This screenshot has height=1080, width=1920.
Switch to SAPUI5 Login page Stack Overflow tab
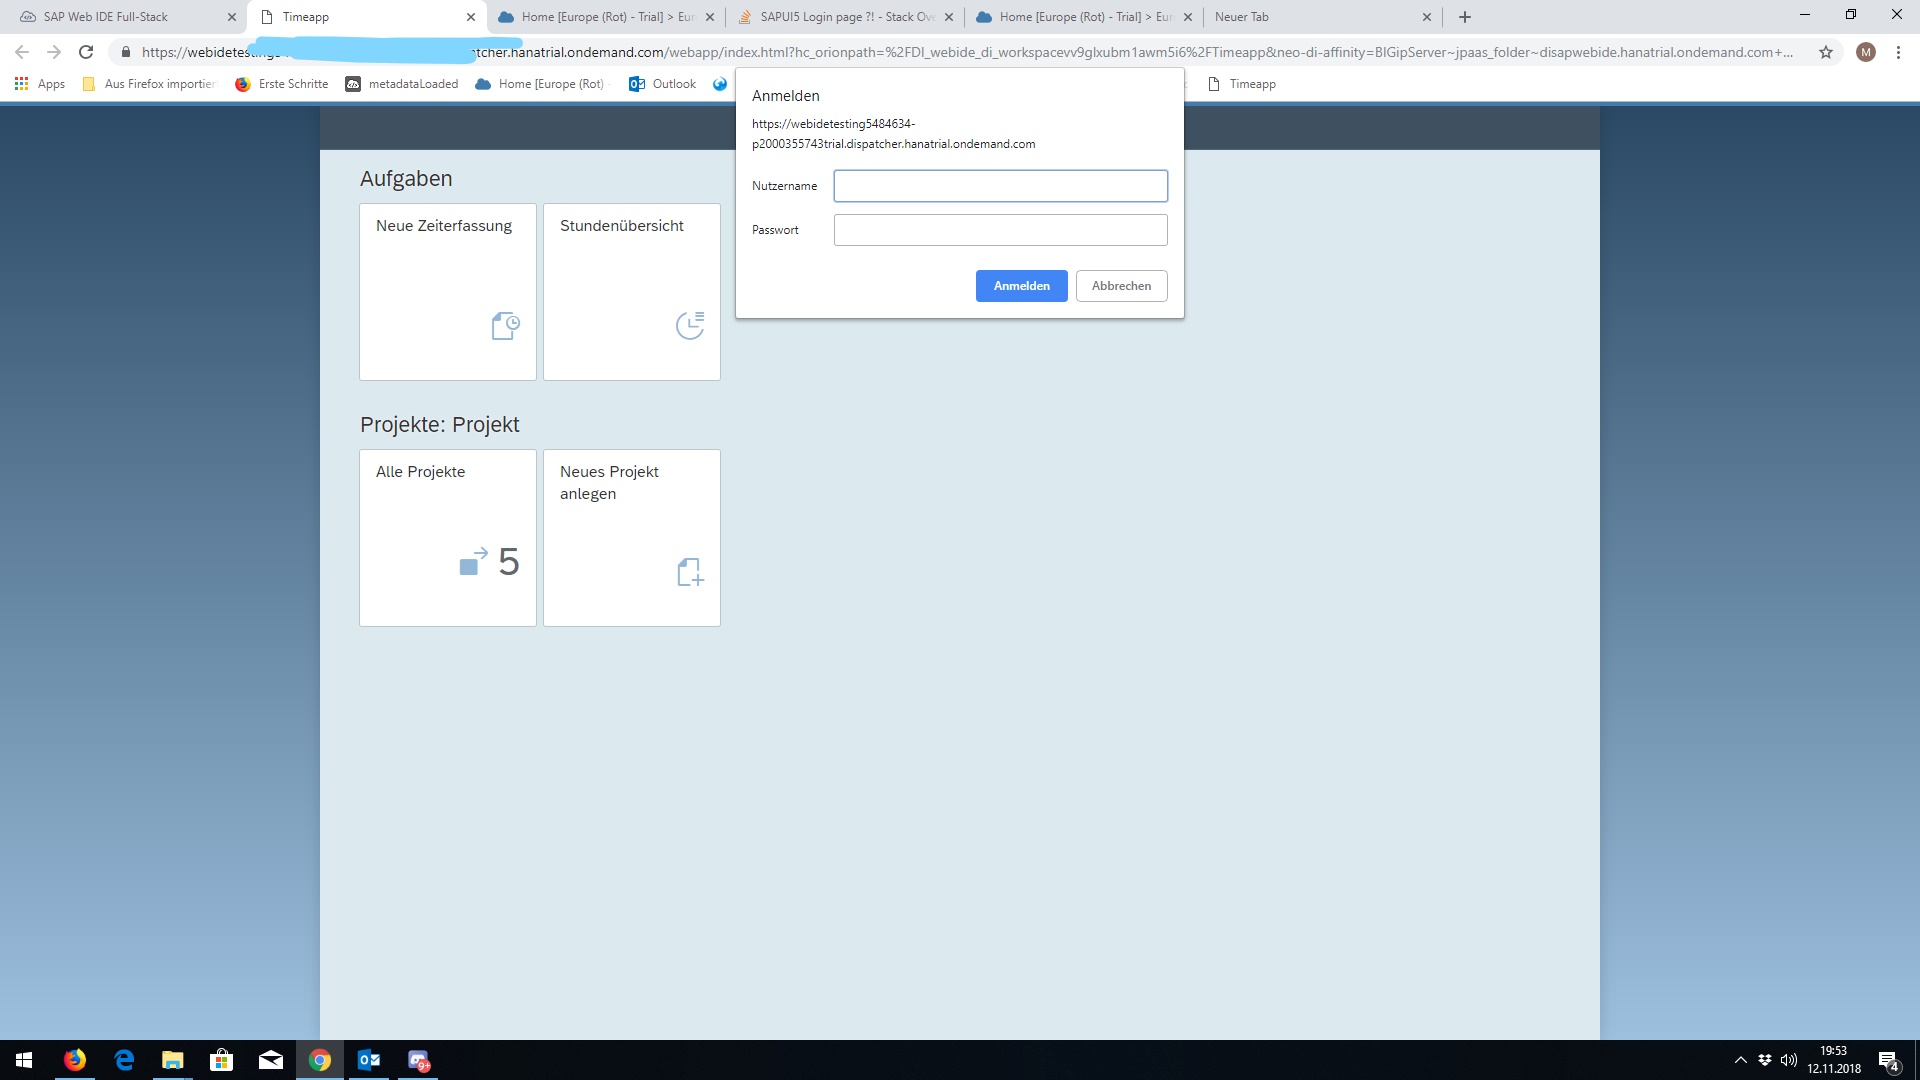[x=845, y=17]
